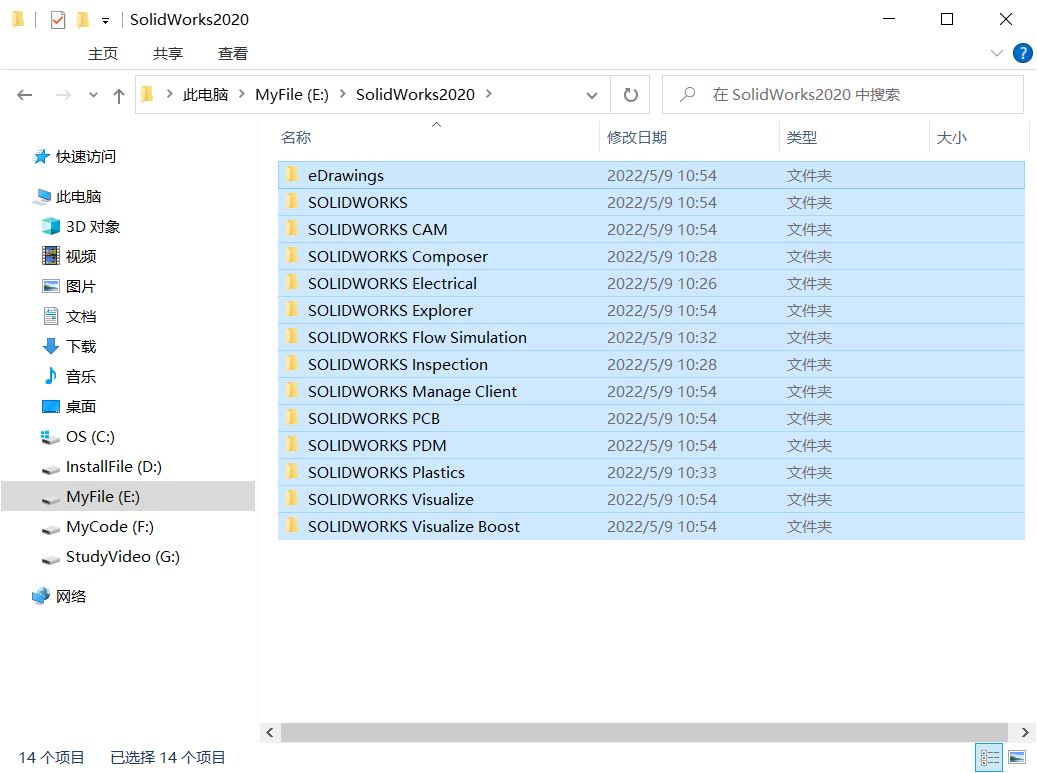Open 视频 folder in the sidebar
The height and width of the screenshot is (773, 1037).
click(81, 257)
